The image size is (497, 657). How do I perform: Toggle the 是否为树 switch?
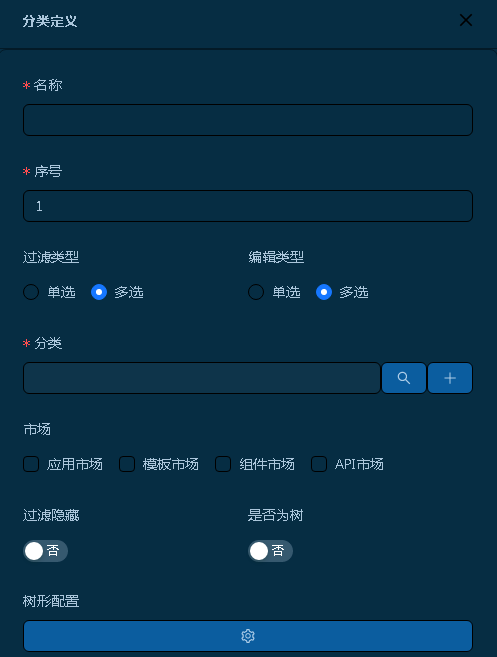(270, 551)
